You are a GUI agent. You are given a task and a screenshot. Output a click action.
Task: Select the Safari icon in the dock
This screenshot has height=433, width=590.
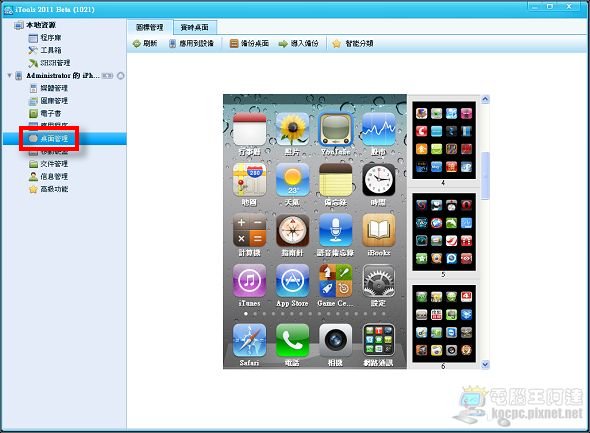point(249,340)
